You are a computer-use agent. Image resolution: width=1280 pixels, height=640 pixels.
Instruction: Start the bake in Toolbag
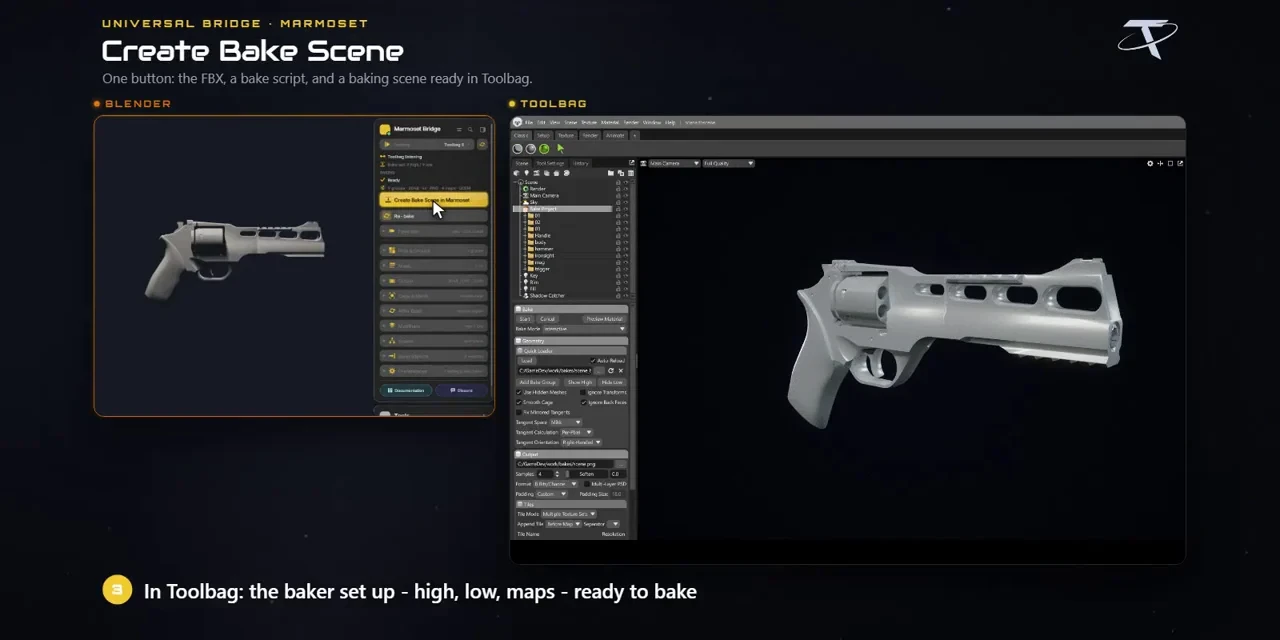525,319
